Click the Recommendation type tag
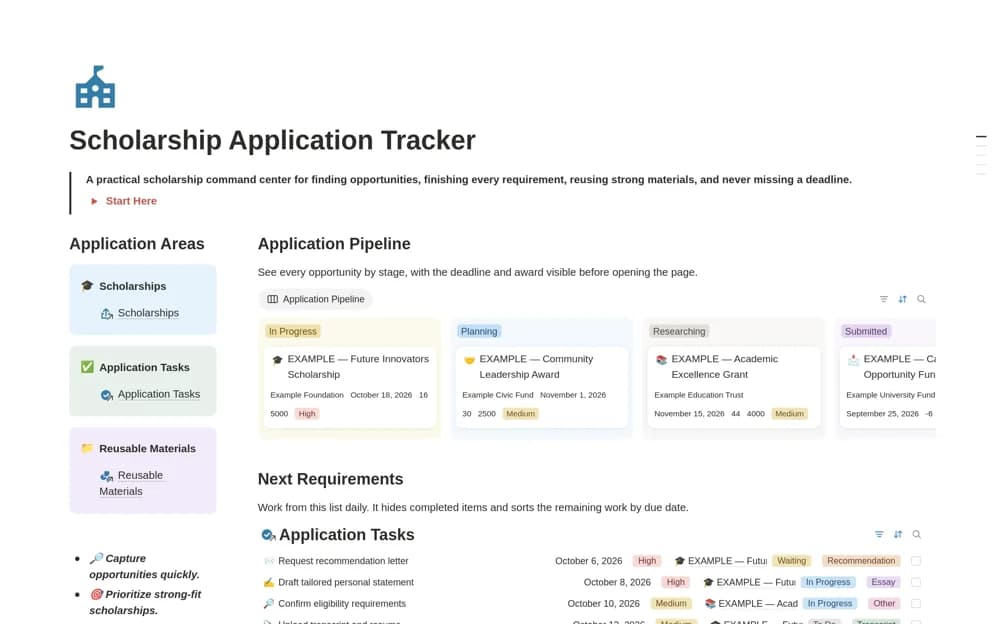 (861, 560)
